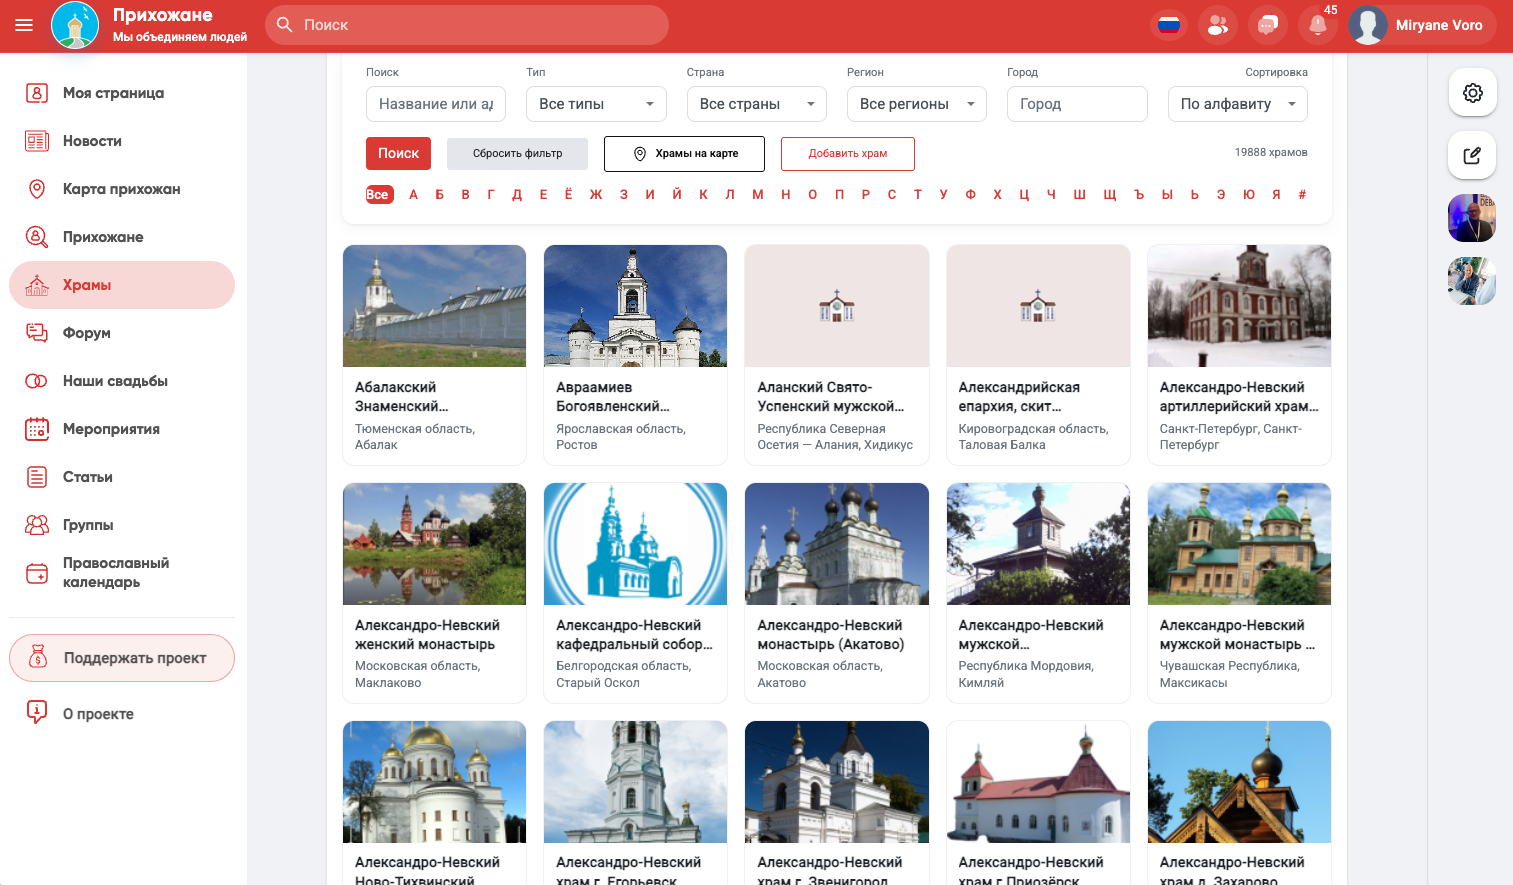This screenshot has height=885, width=1513.
Task: Filter temples by letter А
Action: pos(413,195)
